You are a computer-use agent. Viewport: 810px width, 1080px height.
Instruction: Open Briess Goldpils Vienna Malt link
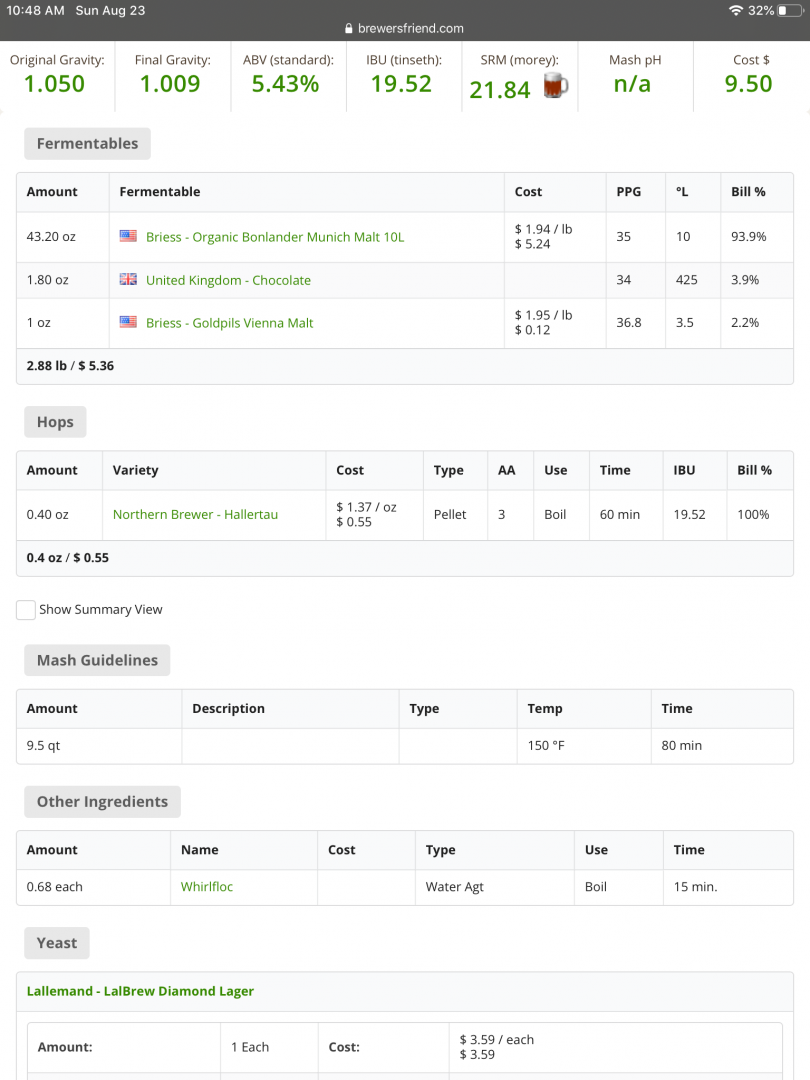229,323
